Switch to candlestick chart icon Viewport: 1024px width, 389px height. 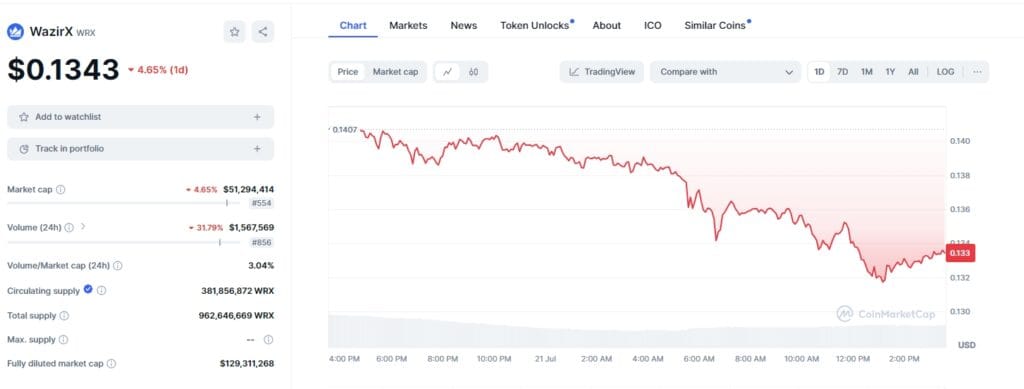[x=473, y=72]
